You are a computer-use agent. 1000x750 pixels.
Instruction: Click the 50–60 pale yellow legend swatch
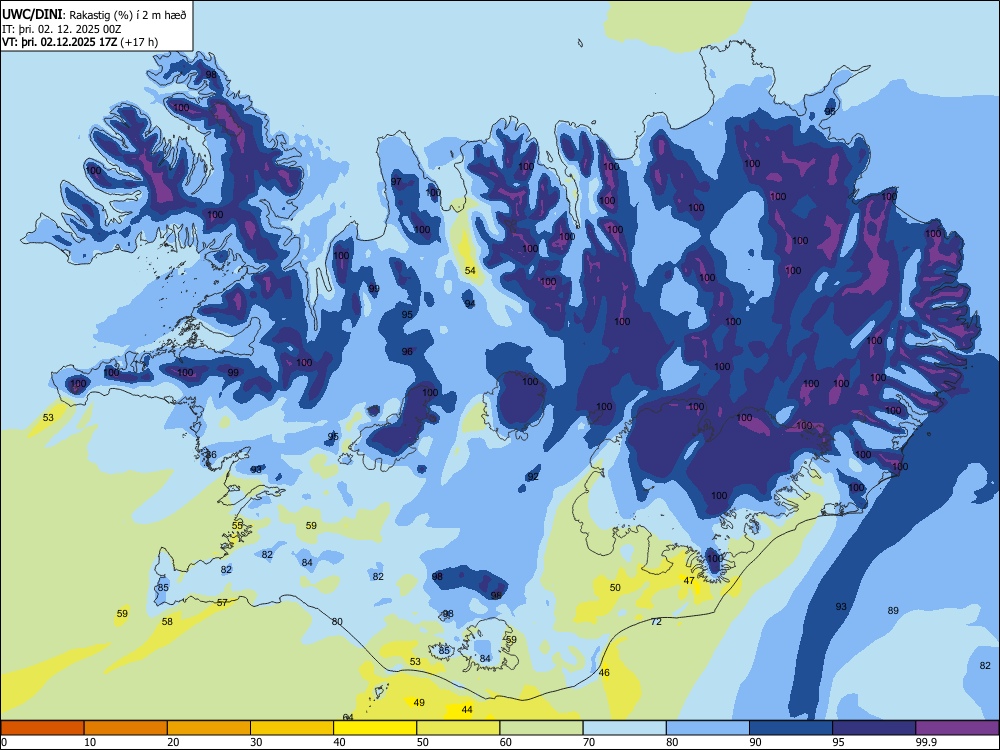[x=458, y=728]
